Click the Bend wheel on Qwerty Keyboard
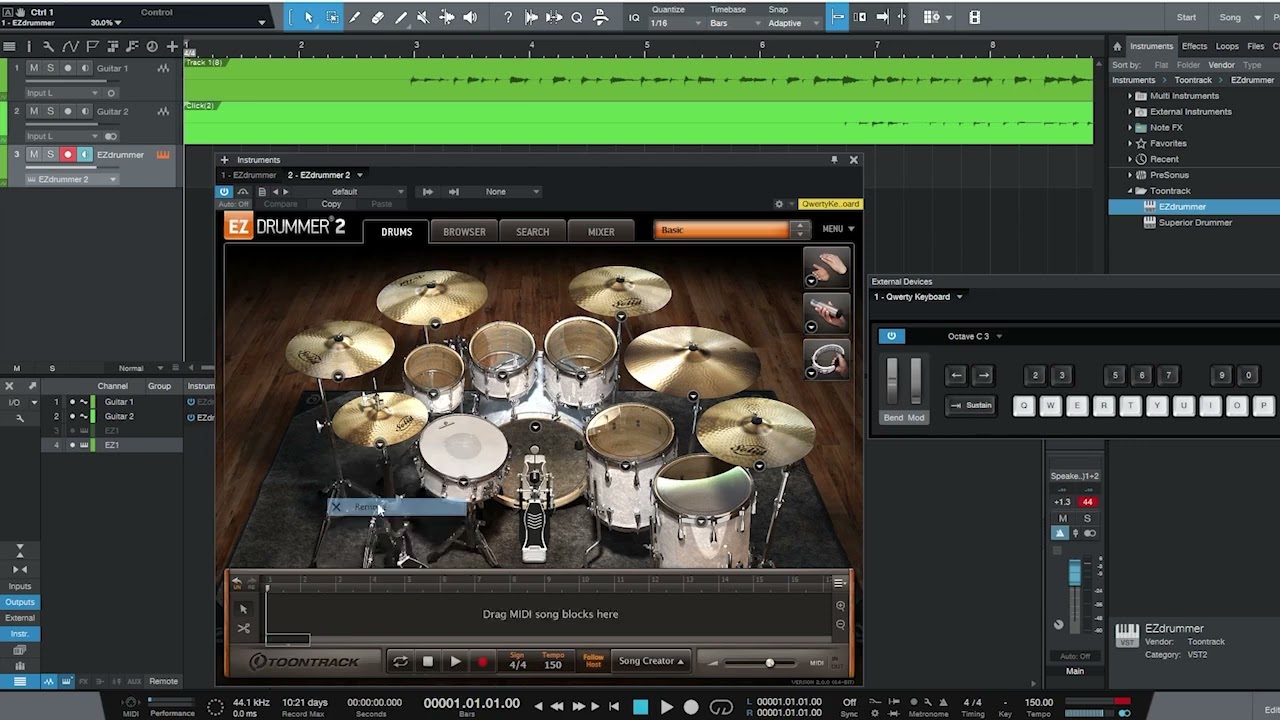Screen dimensions: 1280x720 coord(893,382)
